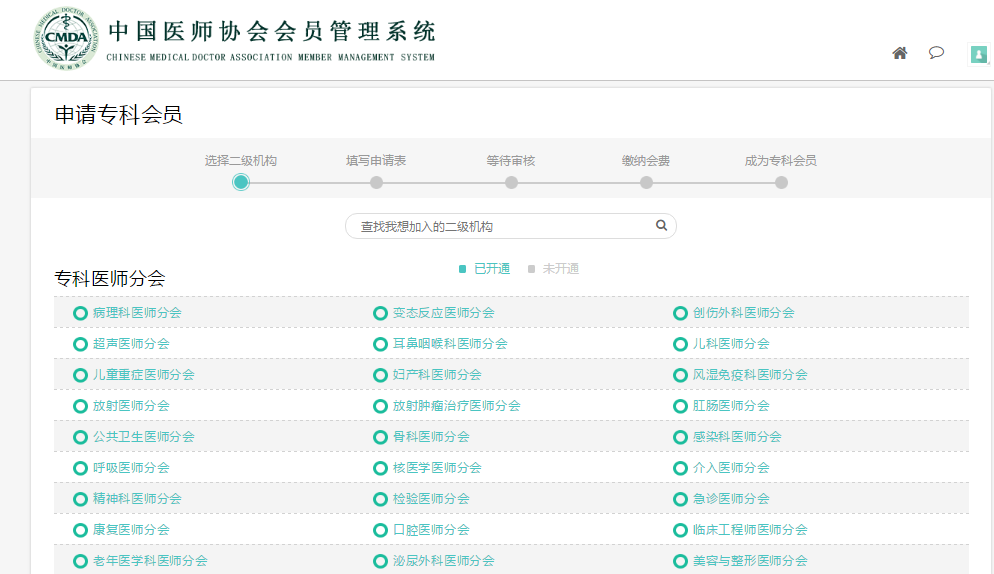This screenshot has height=574, width=994.
Task: Select the 选择二级机构 step dot
Action: pos(241,183)
